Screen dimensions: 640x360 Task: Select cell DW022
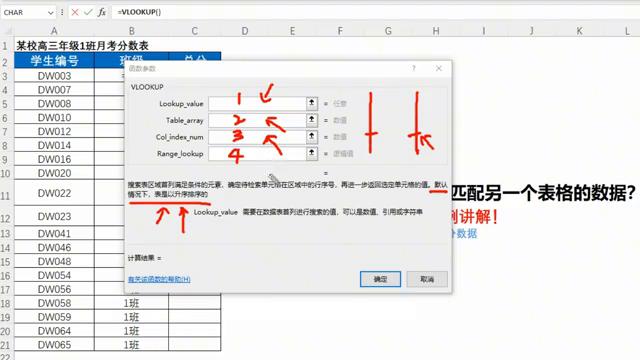coord(54,193)
